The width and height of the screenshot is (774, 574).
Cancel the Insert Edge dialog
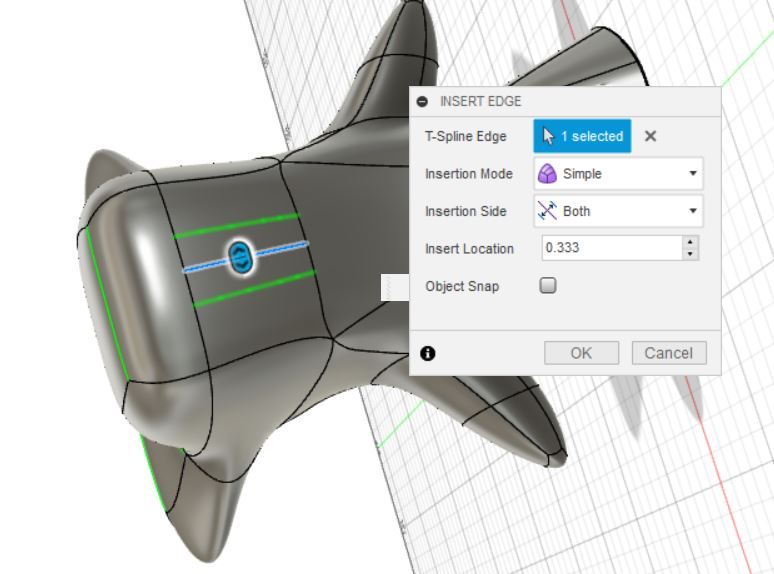(x=669, y=353)
